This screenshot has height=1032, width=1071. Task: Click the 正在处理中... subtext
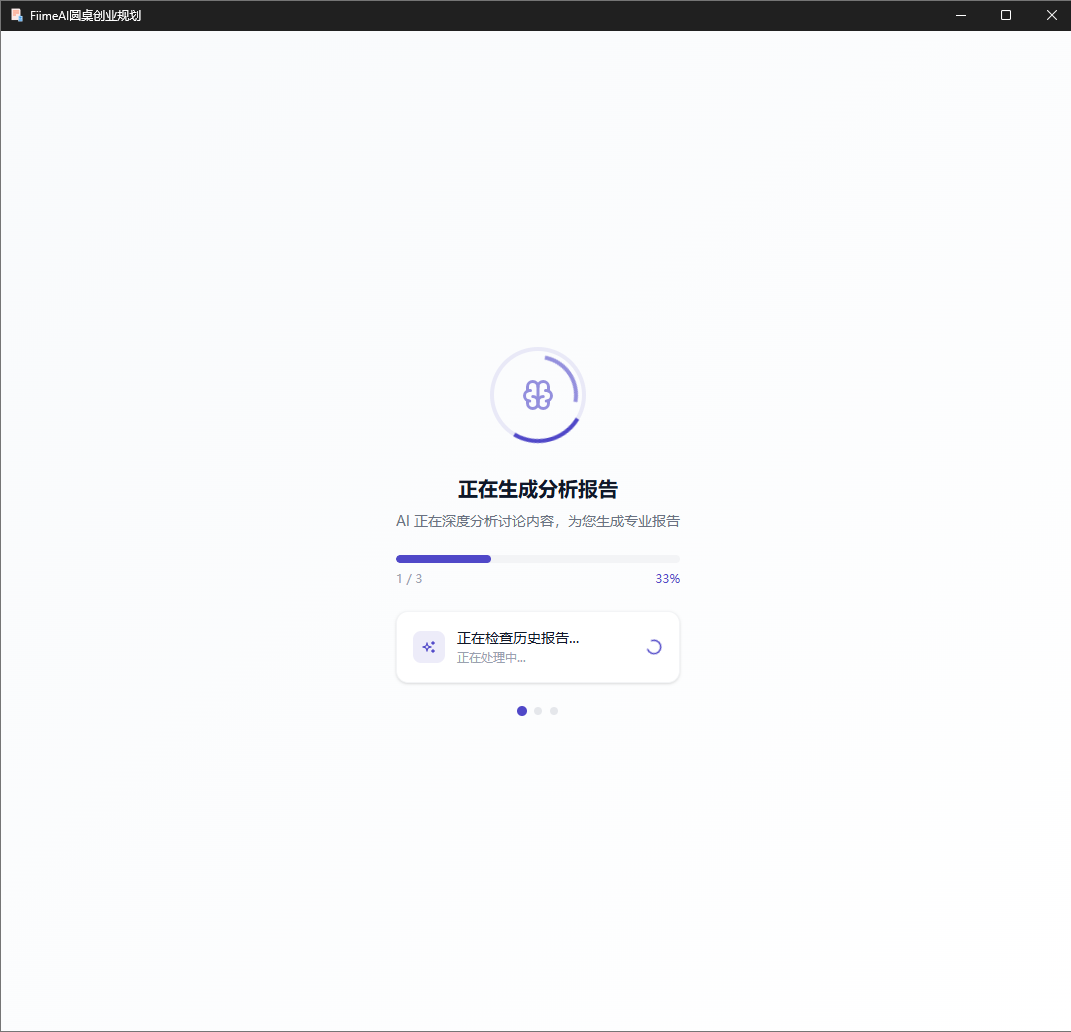point(491,658)
